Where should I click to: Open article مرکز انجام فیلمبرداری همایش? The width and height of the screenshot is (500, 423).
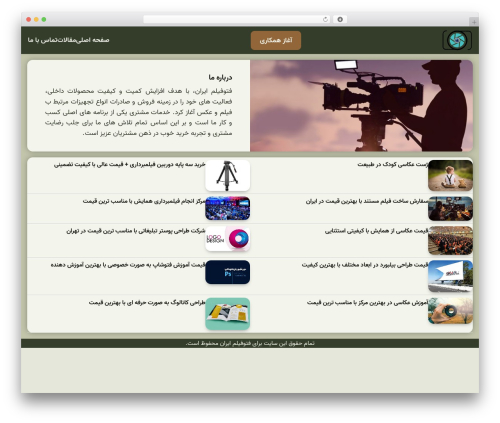click(144, 201)
